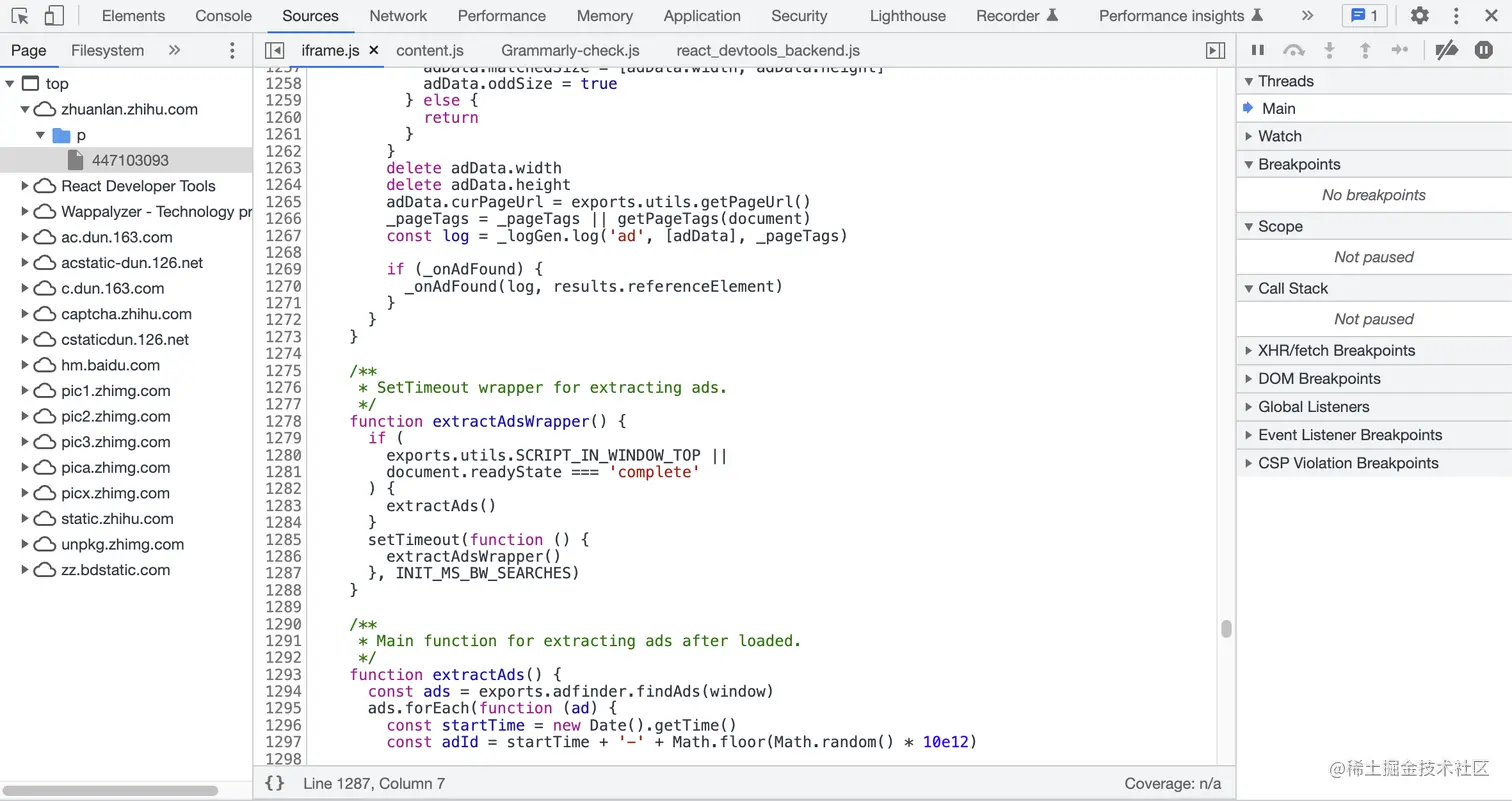Step out of the current function

click(x=1364, y=50)
